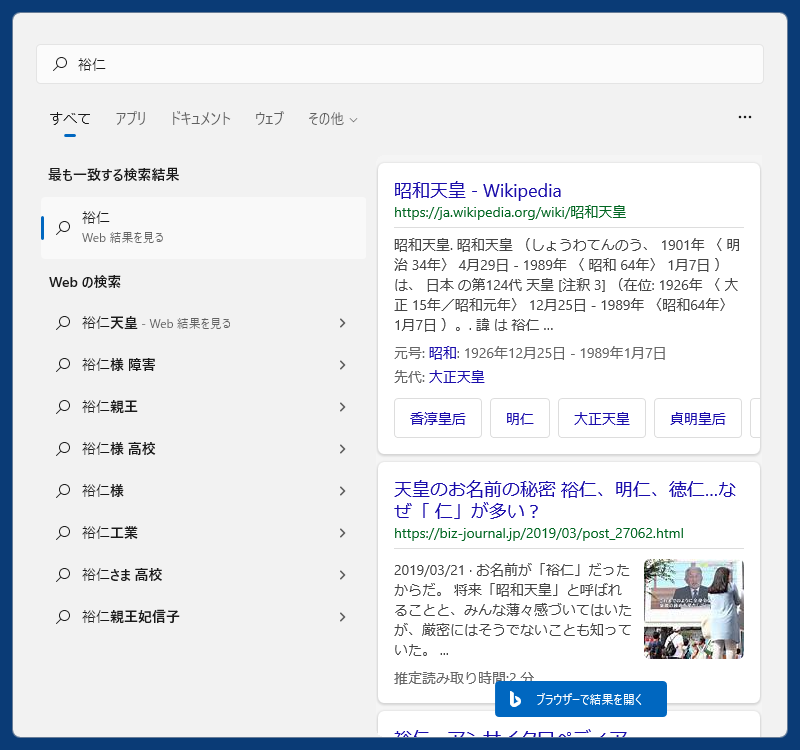Screen dimensions: 800x750
Task: Follow the 昭和 era link
Action: pyautogui.click(x=442, y=353)
